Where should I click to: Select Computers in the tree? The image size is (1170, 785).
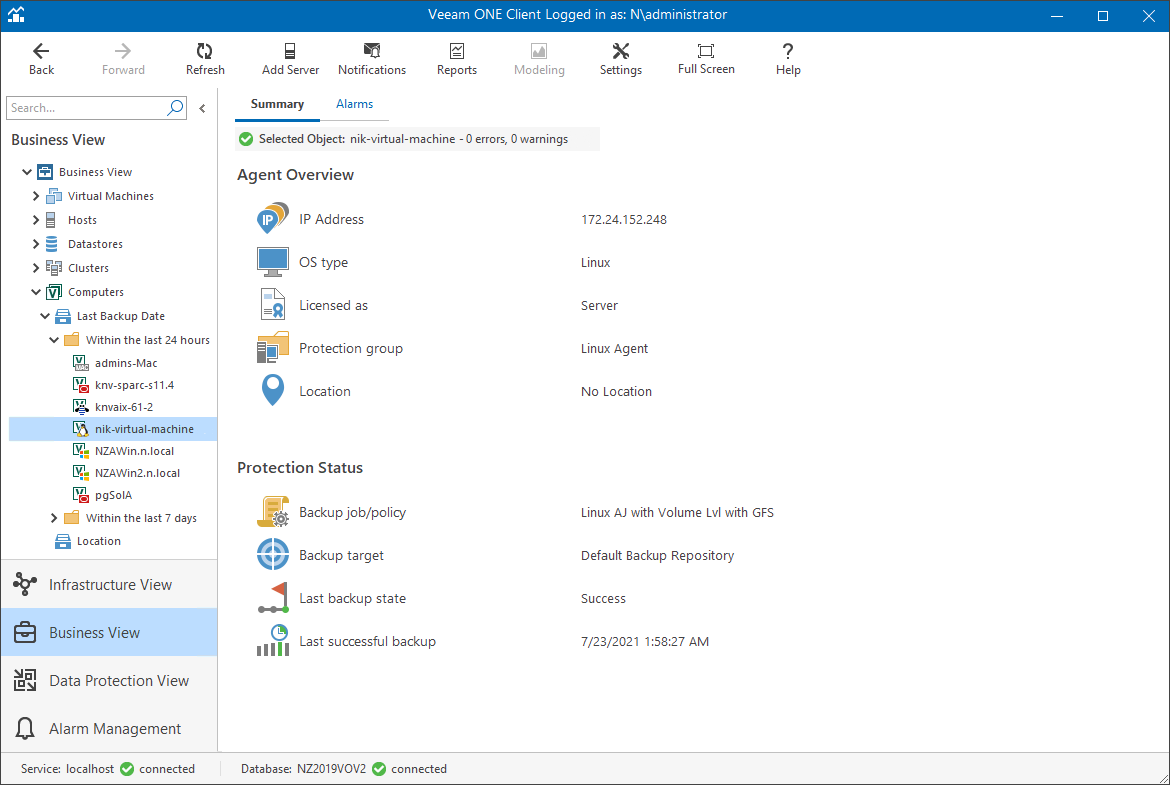tap(96, 292)
